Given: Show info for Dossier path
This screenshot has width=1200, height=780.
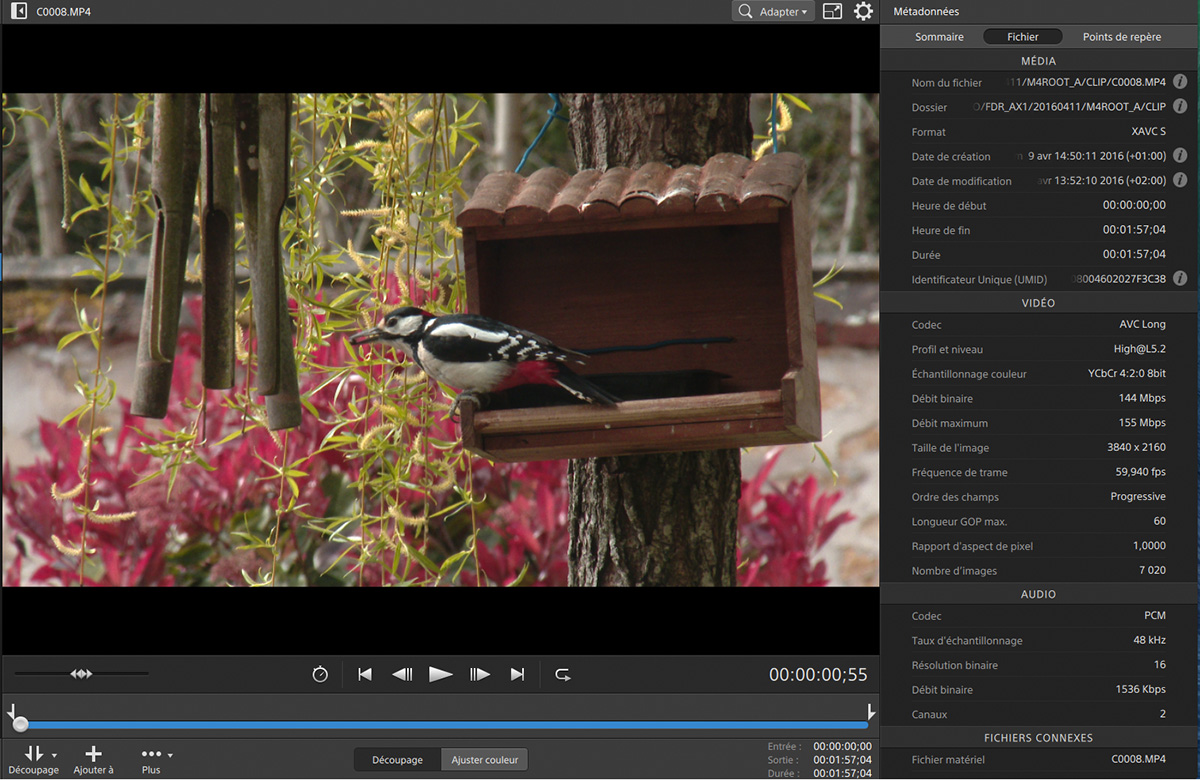Looking at the screenshot, I should [x=1180, y=106].
